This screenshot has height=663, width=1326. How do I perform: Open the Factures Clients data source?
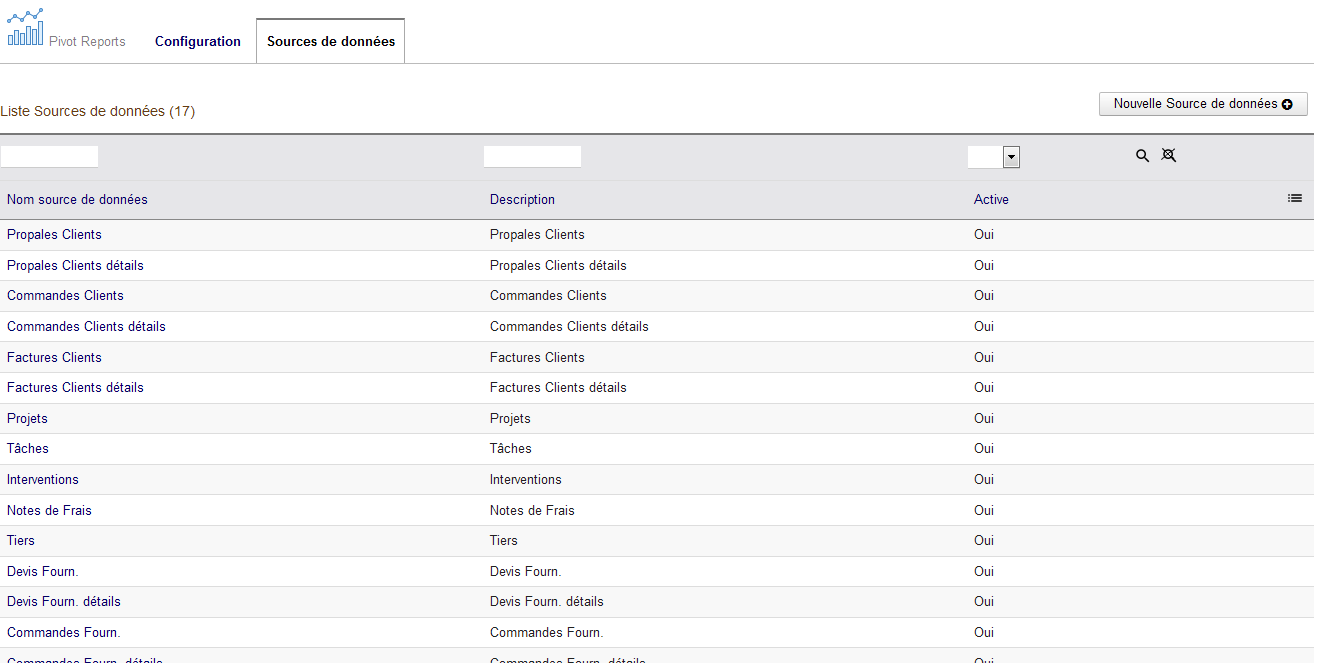pos(54,358)
